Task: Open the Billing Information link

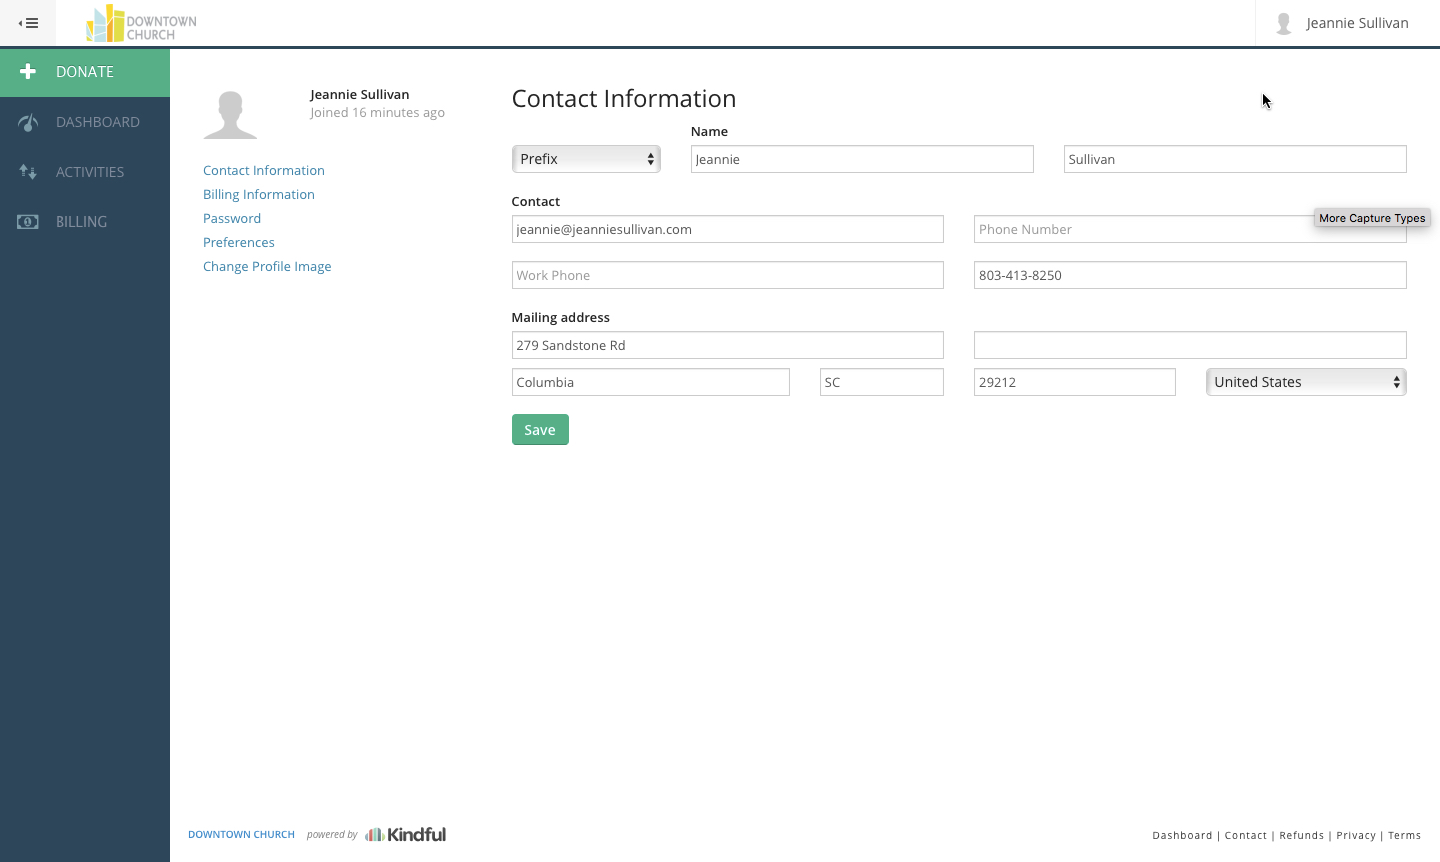Action: (259, 194)
